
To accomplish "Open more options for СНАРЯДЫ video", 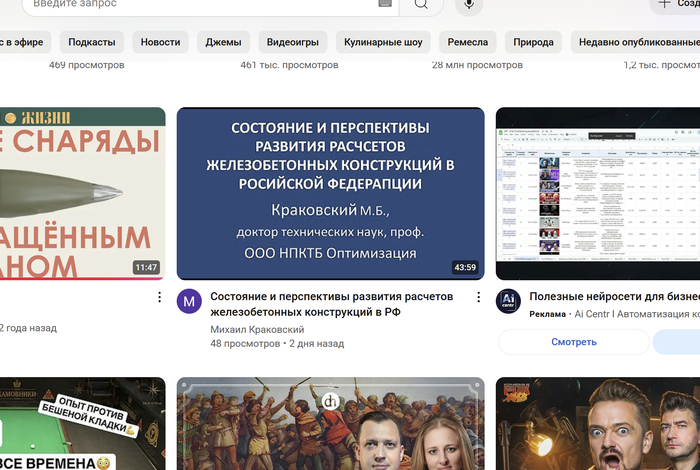I will point(159,297).
